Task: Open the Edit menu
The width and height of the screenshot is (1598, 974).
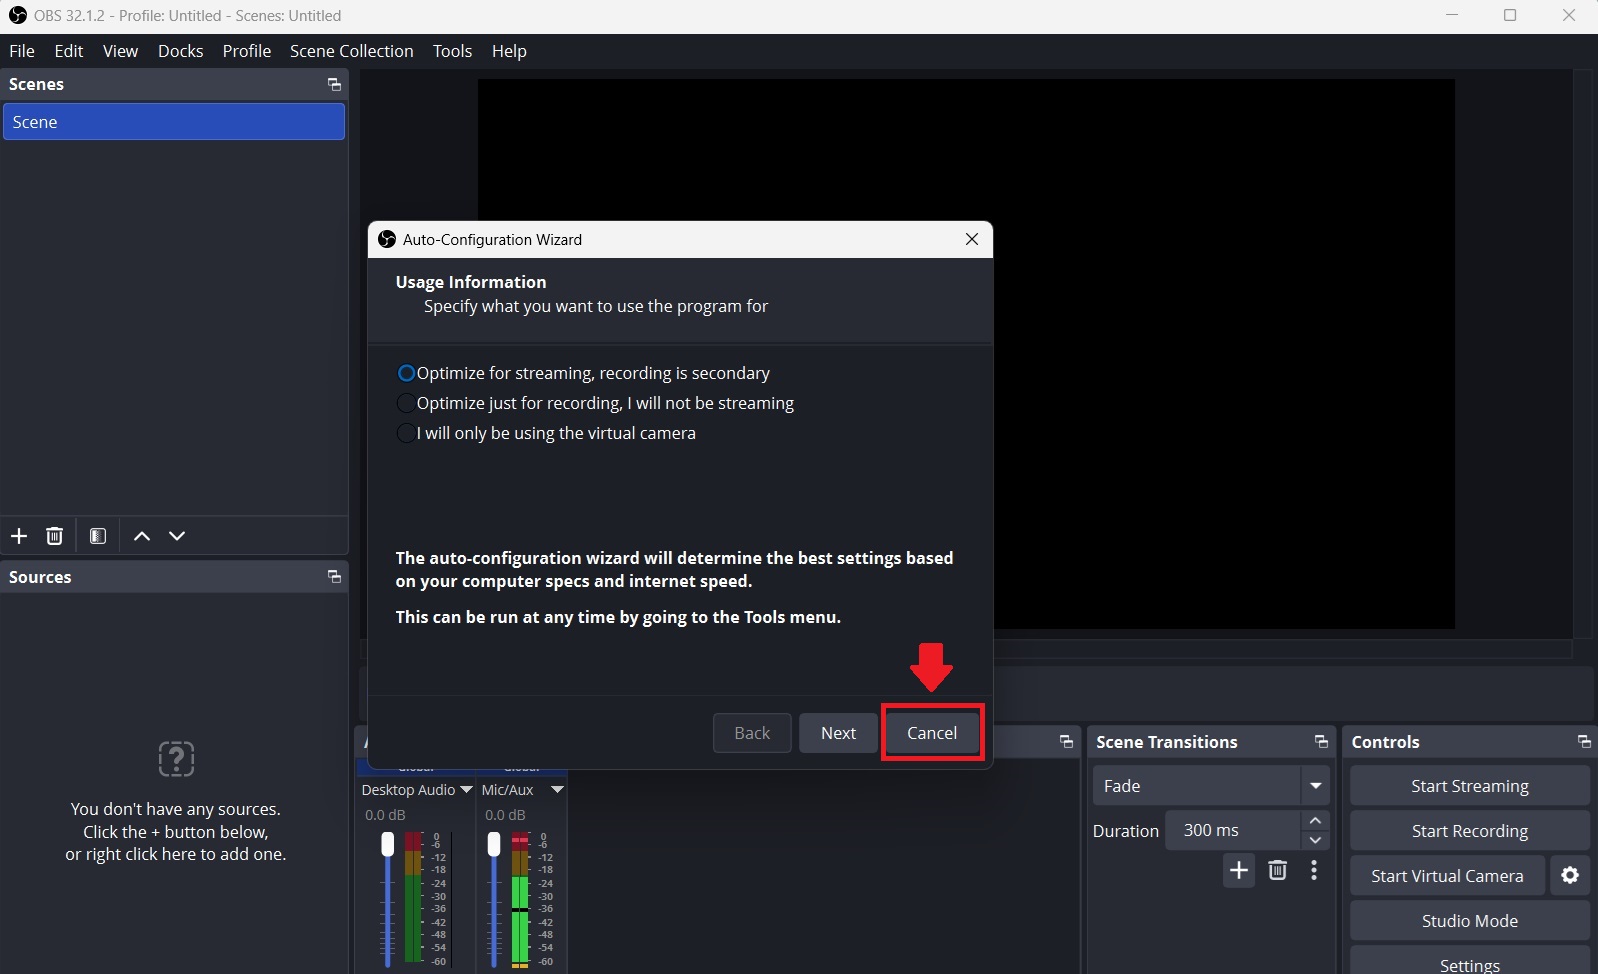Action: (x=69, y=51)
